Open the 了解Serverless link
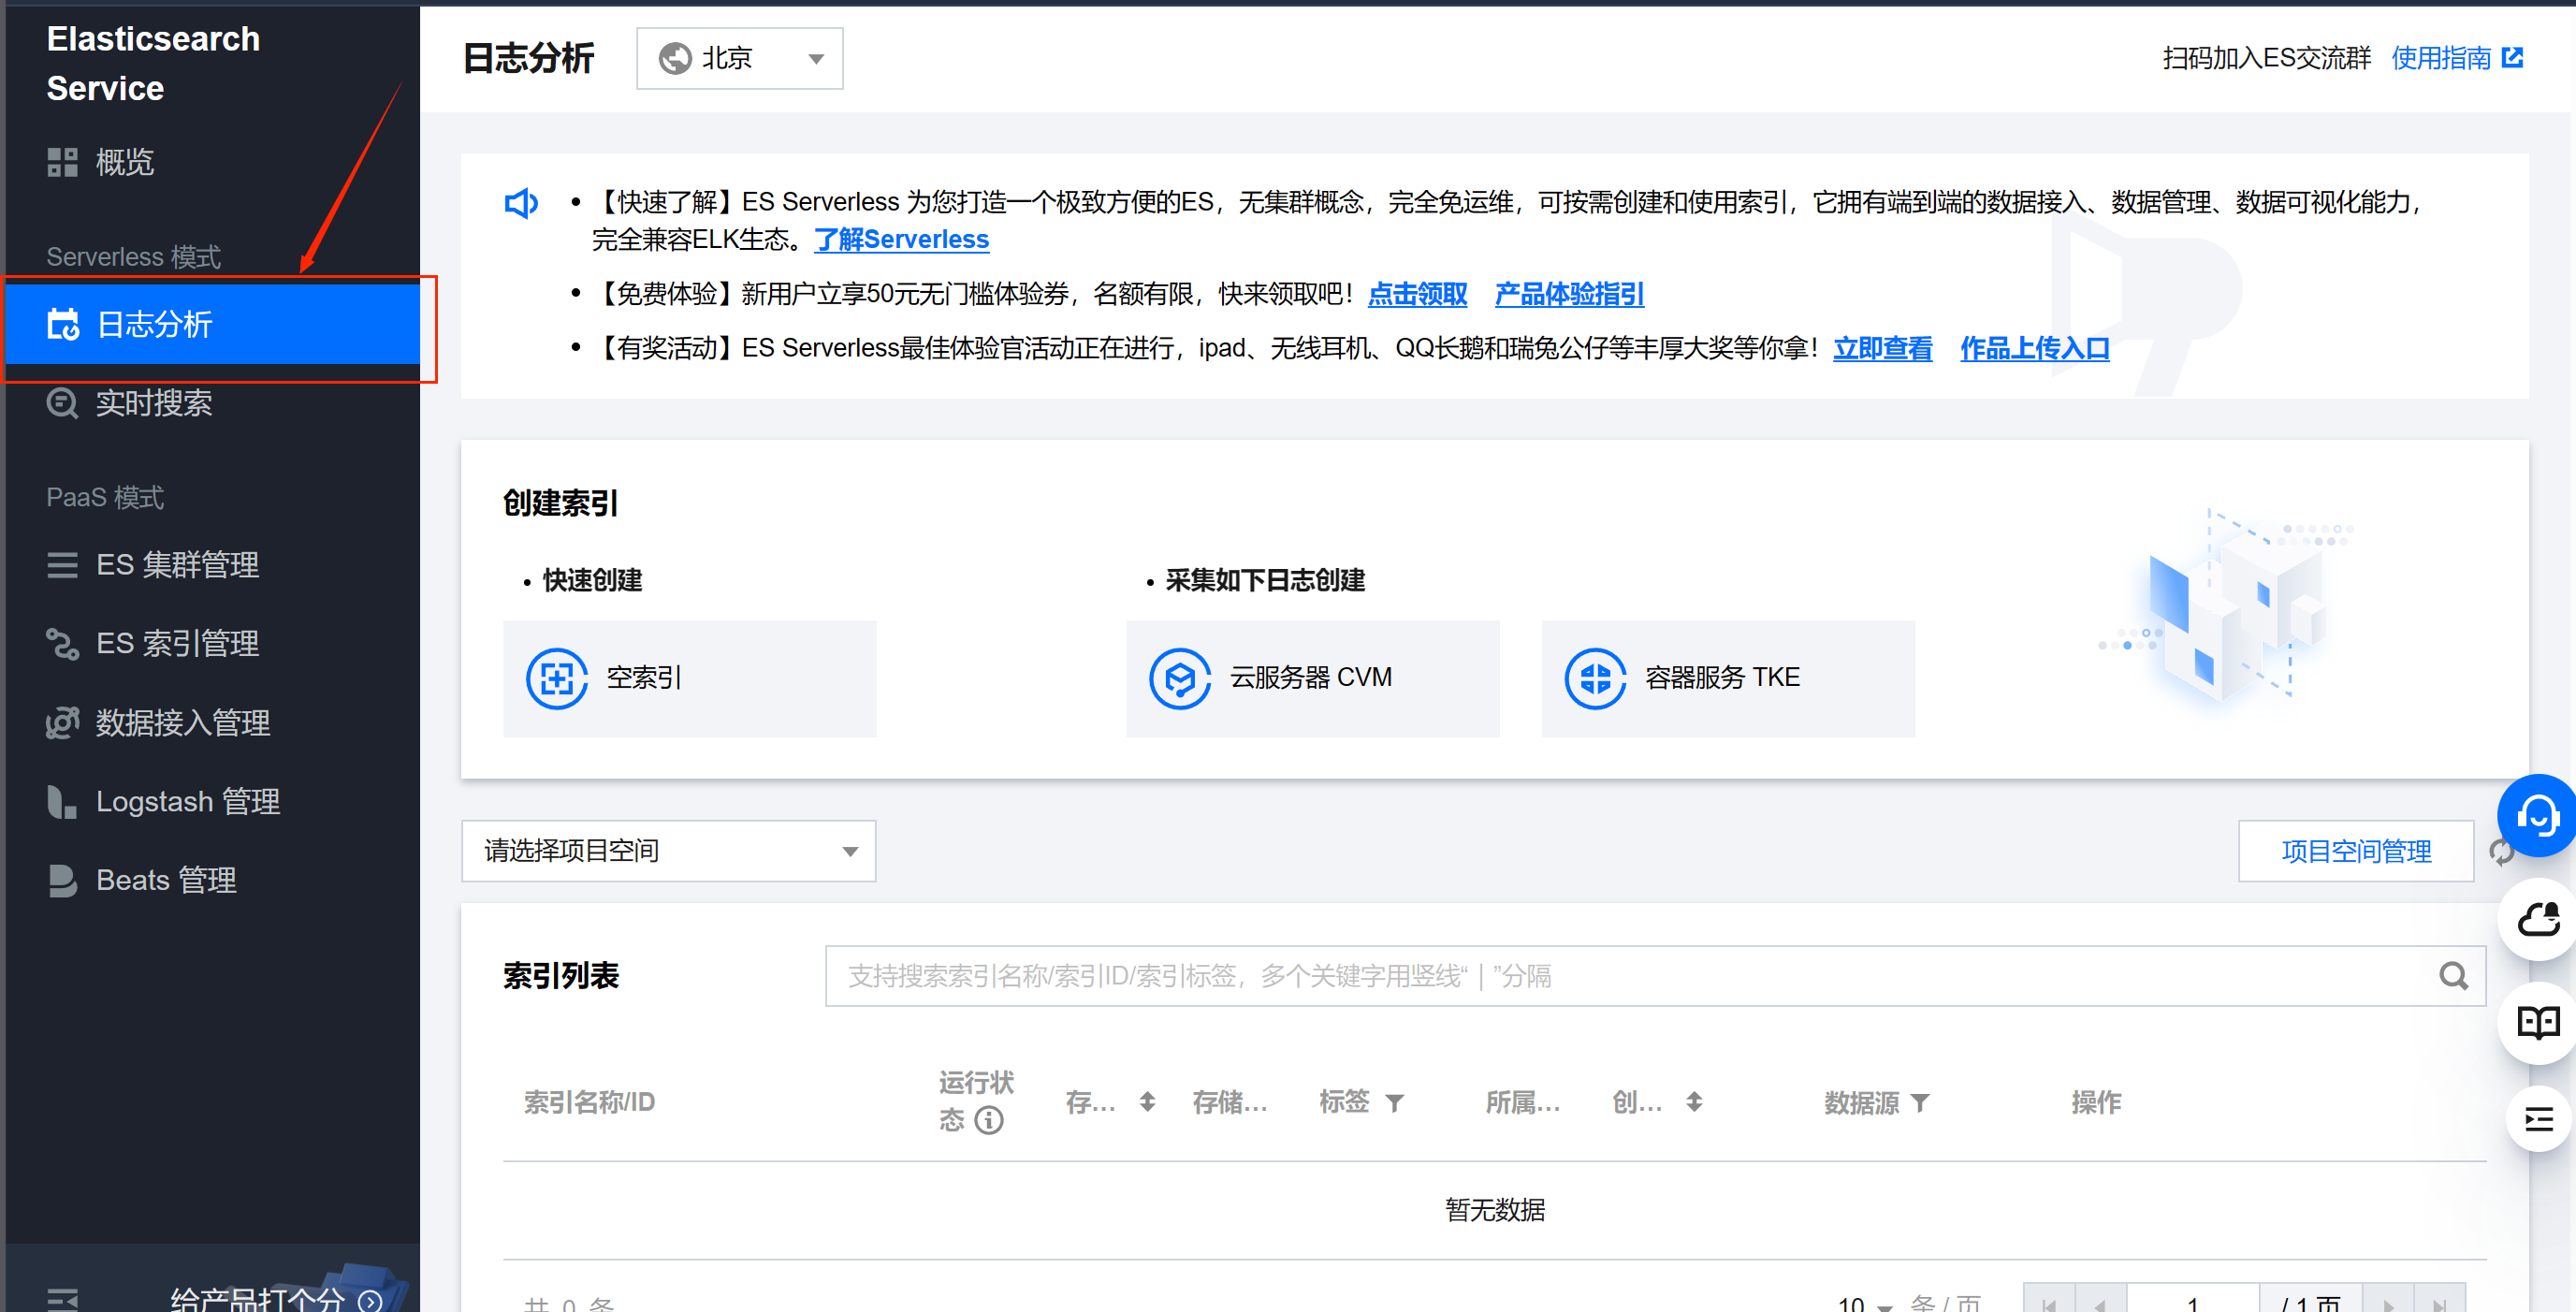2576x1312 pixels. point(901,239)
